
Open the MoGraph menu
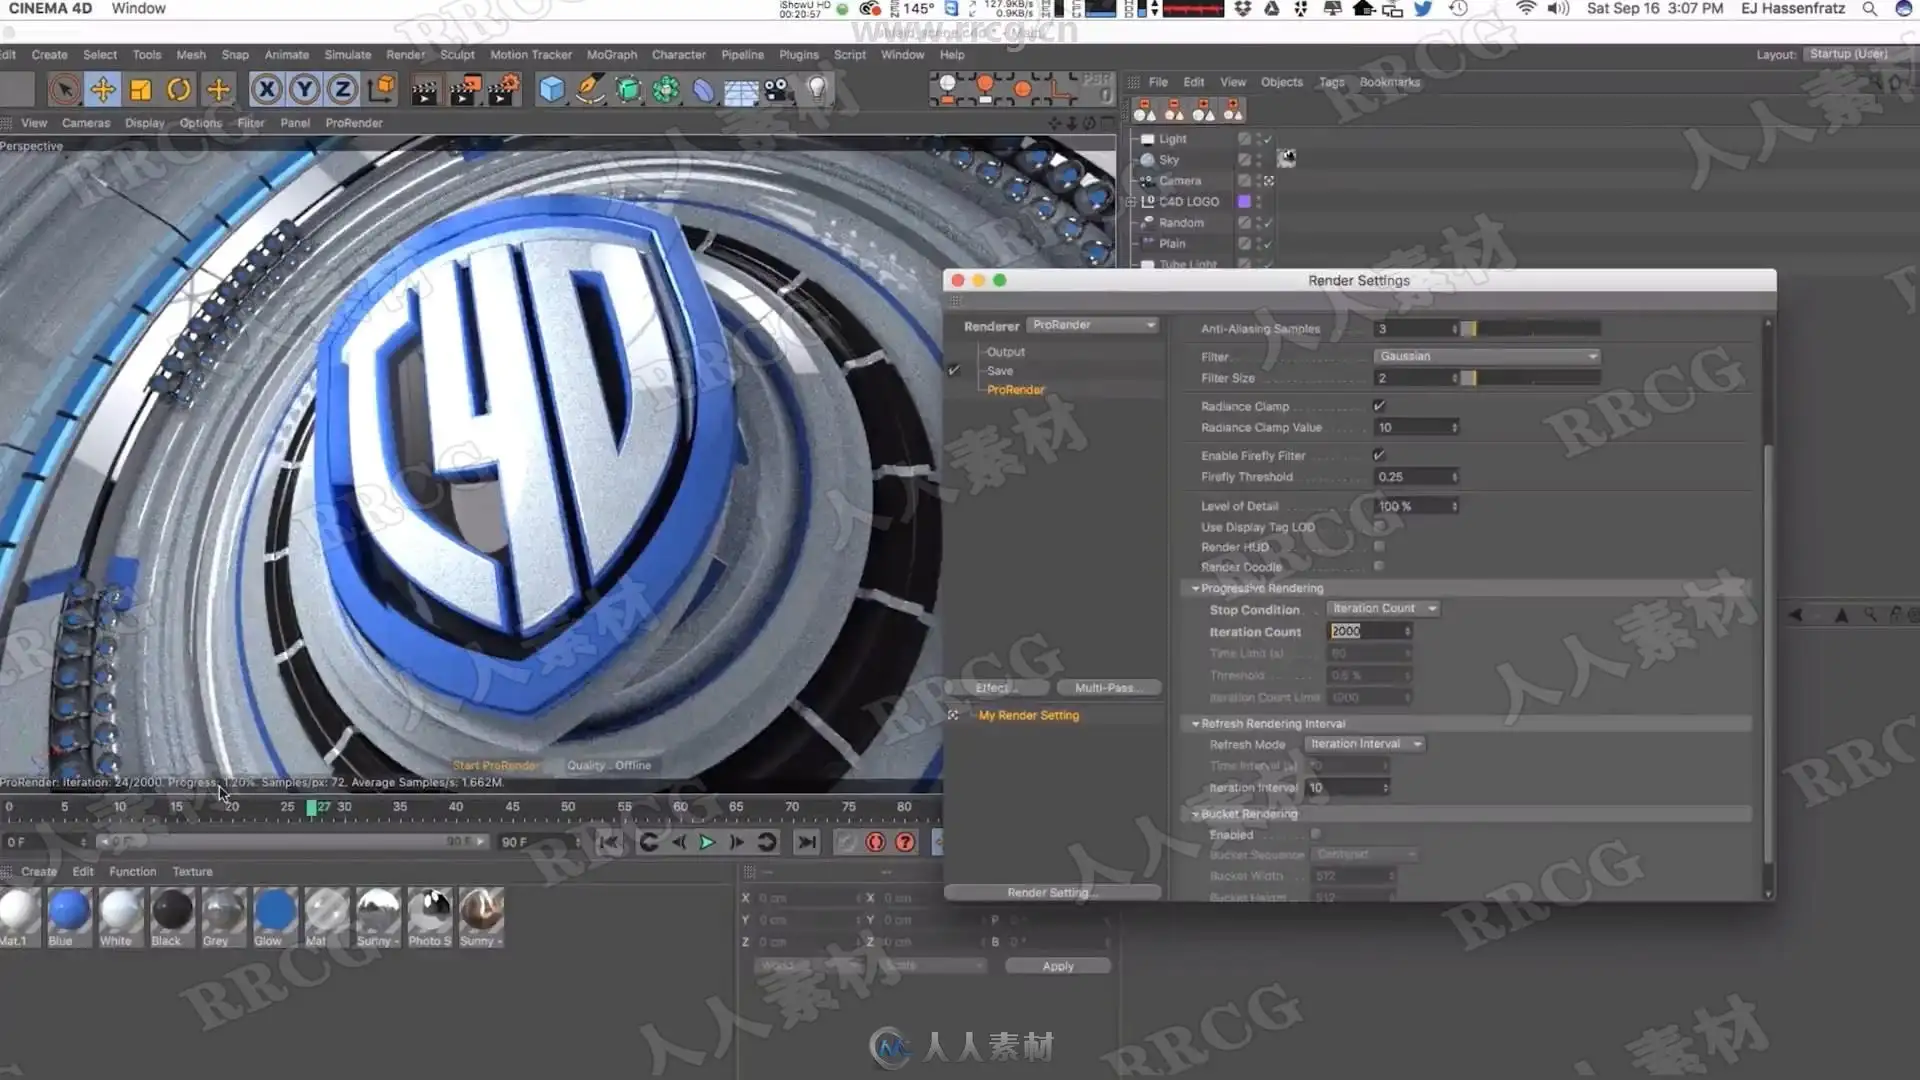[611, 55]
